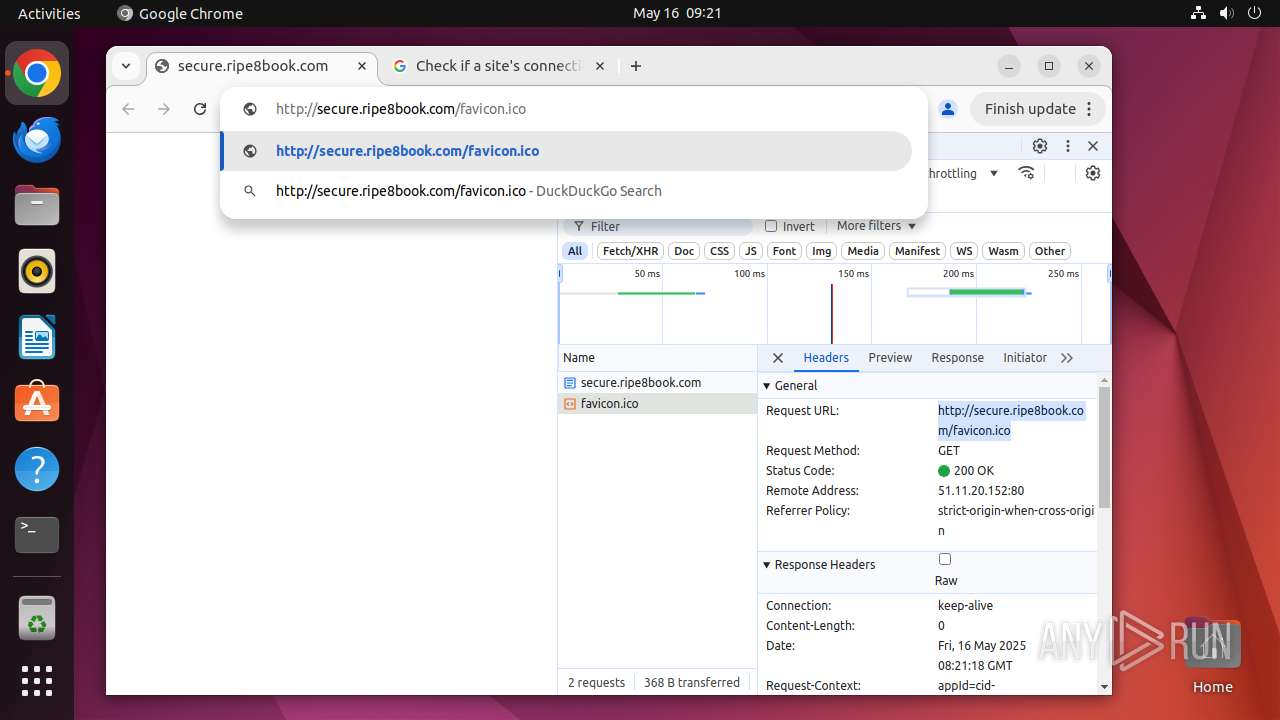
Task: Switch to the Preview tab
Action: coord(890,358)
